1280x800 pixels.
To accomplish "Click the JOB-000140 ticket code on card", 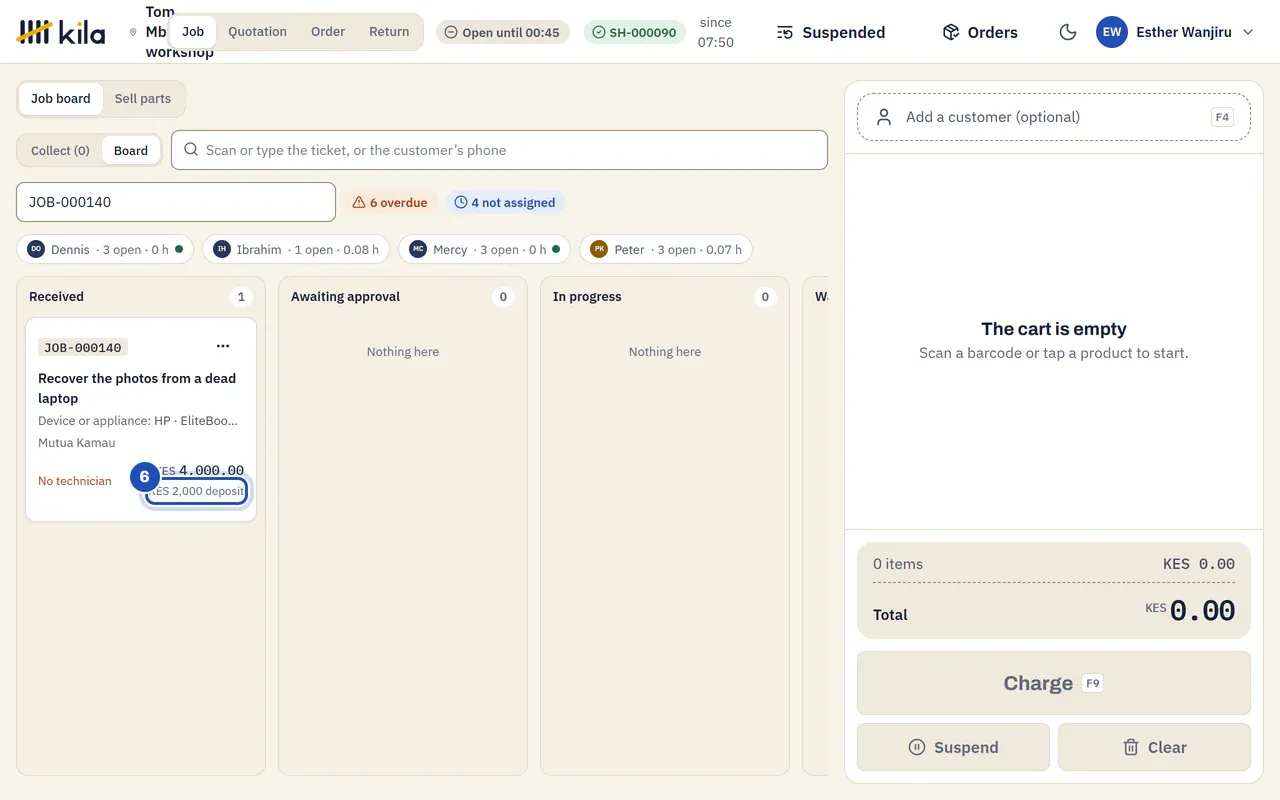I will [83, 348].
